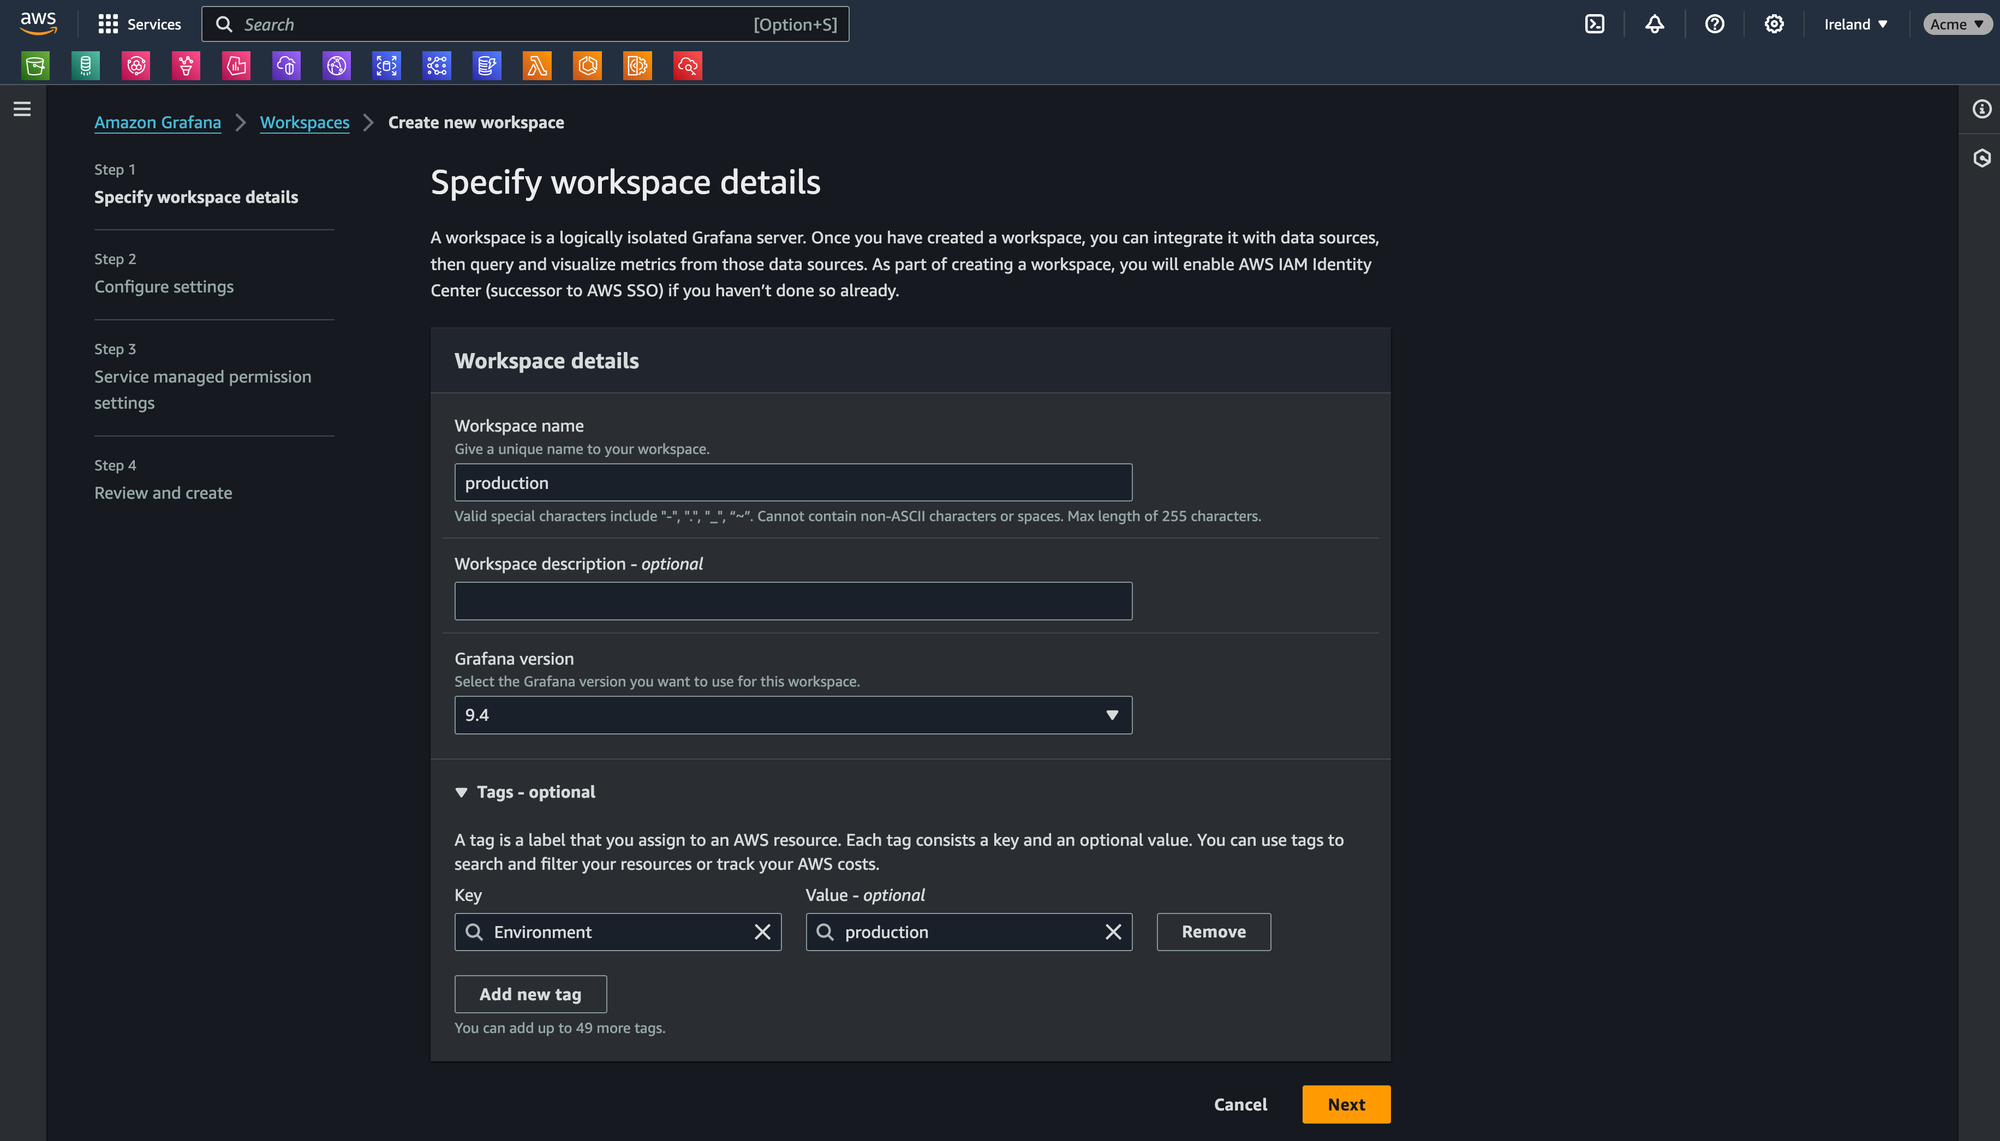Collapse the Tags optional section
2000x1141 pixels.
[x=460, y=792]
